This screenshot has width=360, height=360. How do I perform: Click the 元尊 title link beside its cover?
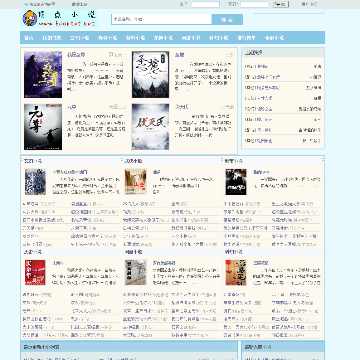72,107
